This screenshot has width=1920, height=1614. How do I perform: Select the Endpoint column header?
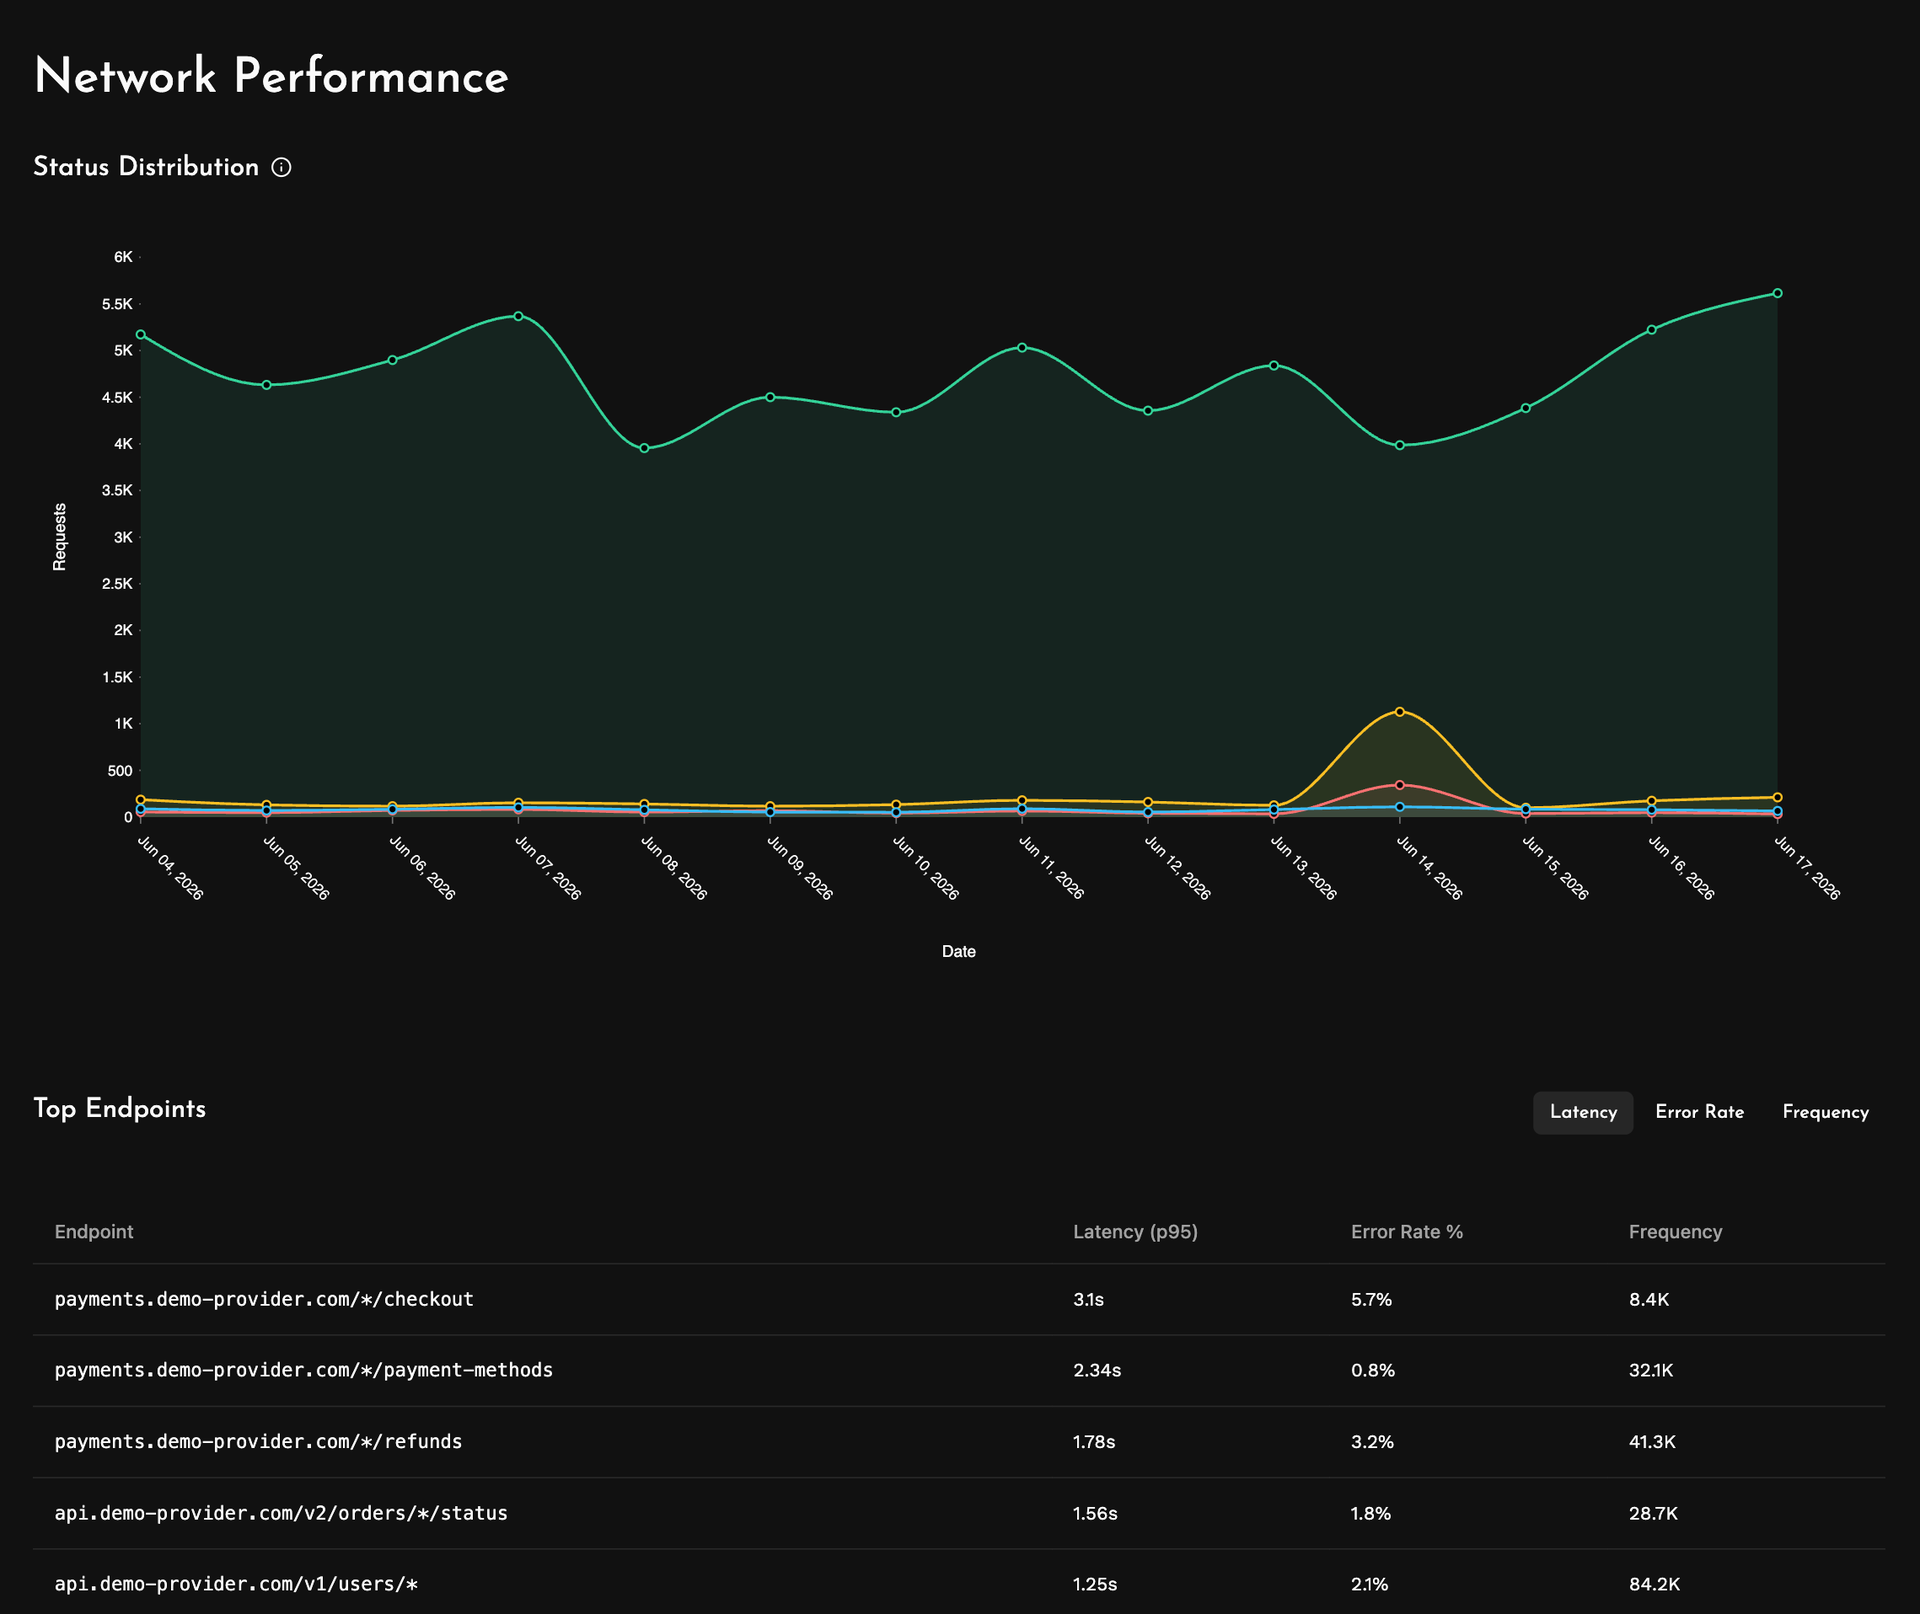[93, 1231]
